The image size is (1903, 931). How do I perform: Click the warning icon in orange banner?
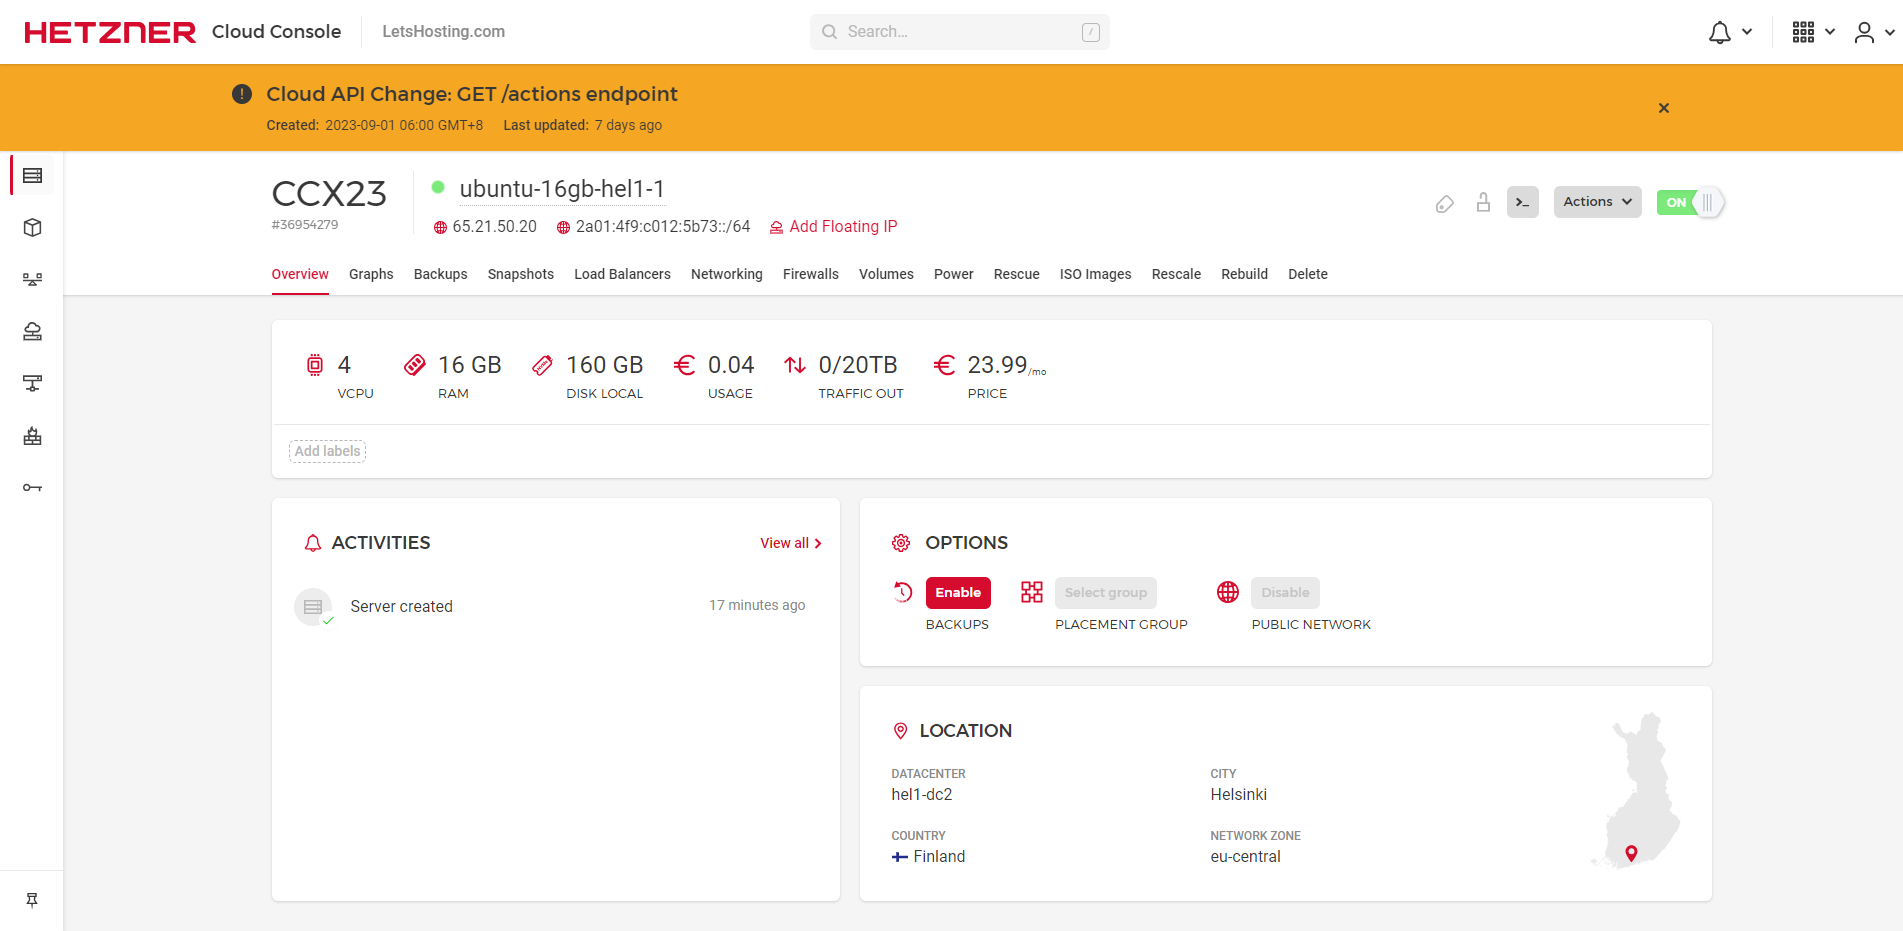click(x=242, y=94)
